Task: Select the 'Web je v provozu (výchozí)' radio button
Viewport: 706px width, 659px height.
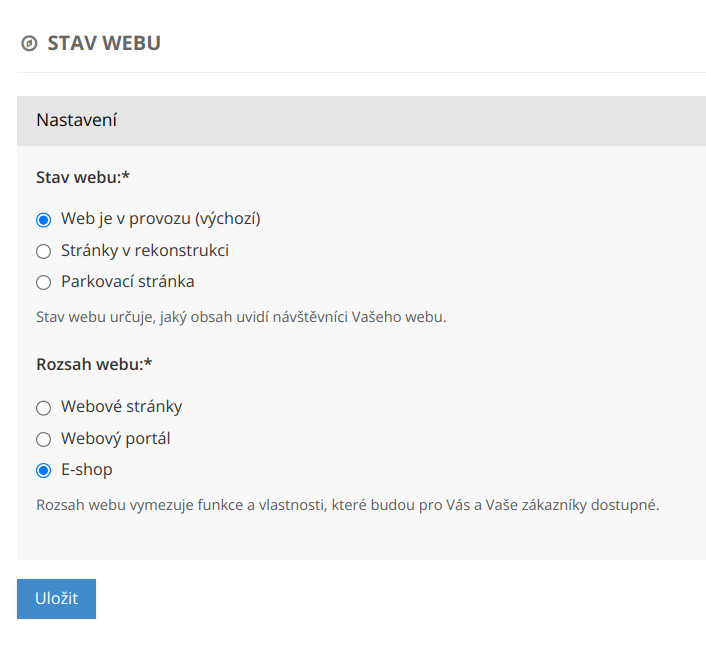Action: point(43,220)
